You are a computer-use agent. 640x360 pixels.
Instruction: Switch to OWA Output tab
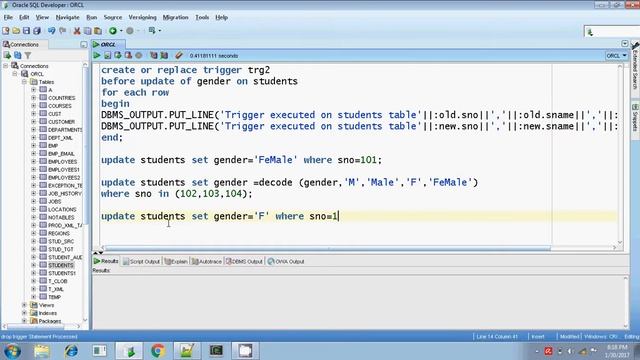coord(286,262)
